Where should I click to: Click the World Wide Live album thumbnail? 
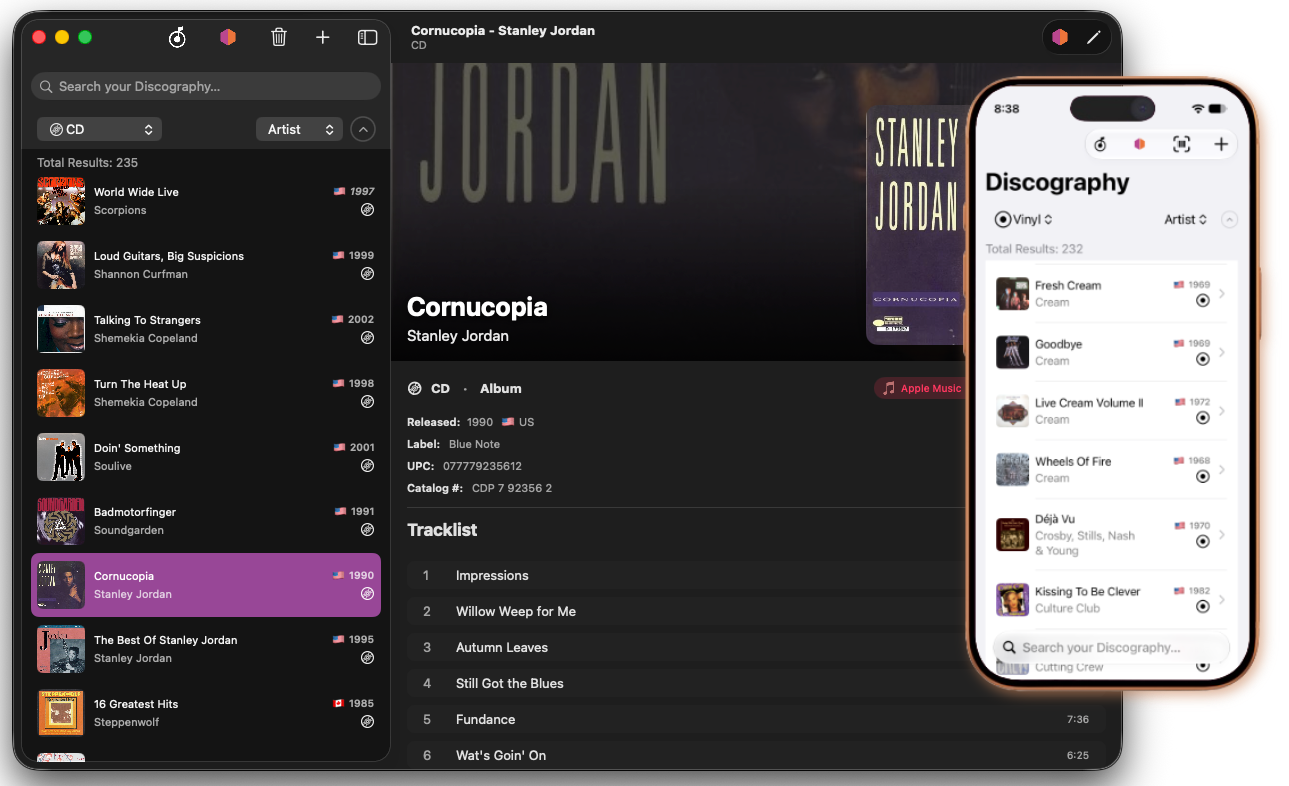pyautogui.click(x=61, y=201)
